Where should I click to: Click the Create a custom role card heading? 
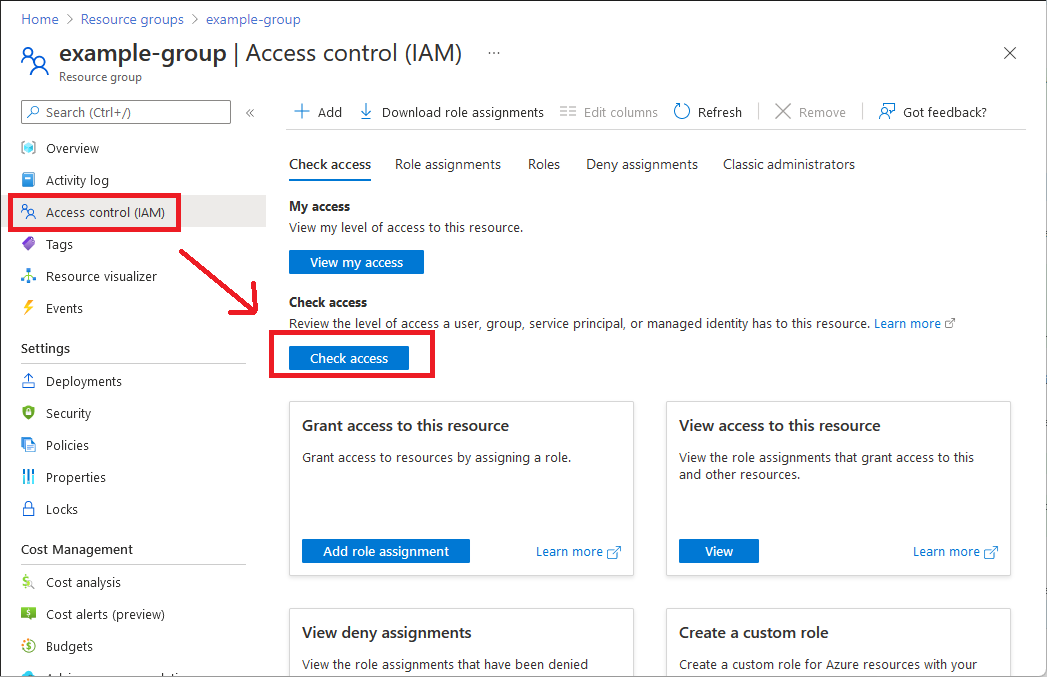(753, 632)
